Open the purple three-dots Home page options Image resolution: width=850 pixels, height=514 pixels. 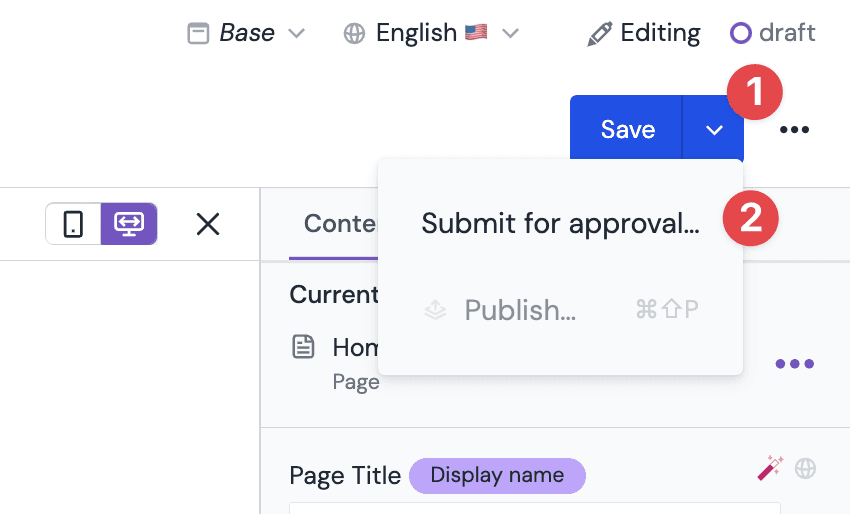point(794,363)
